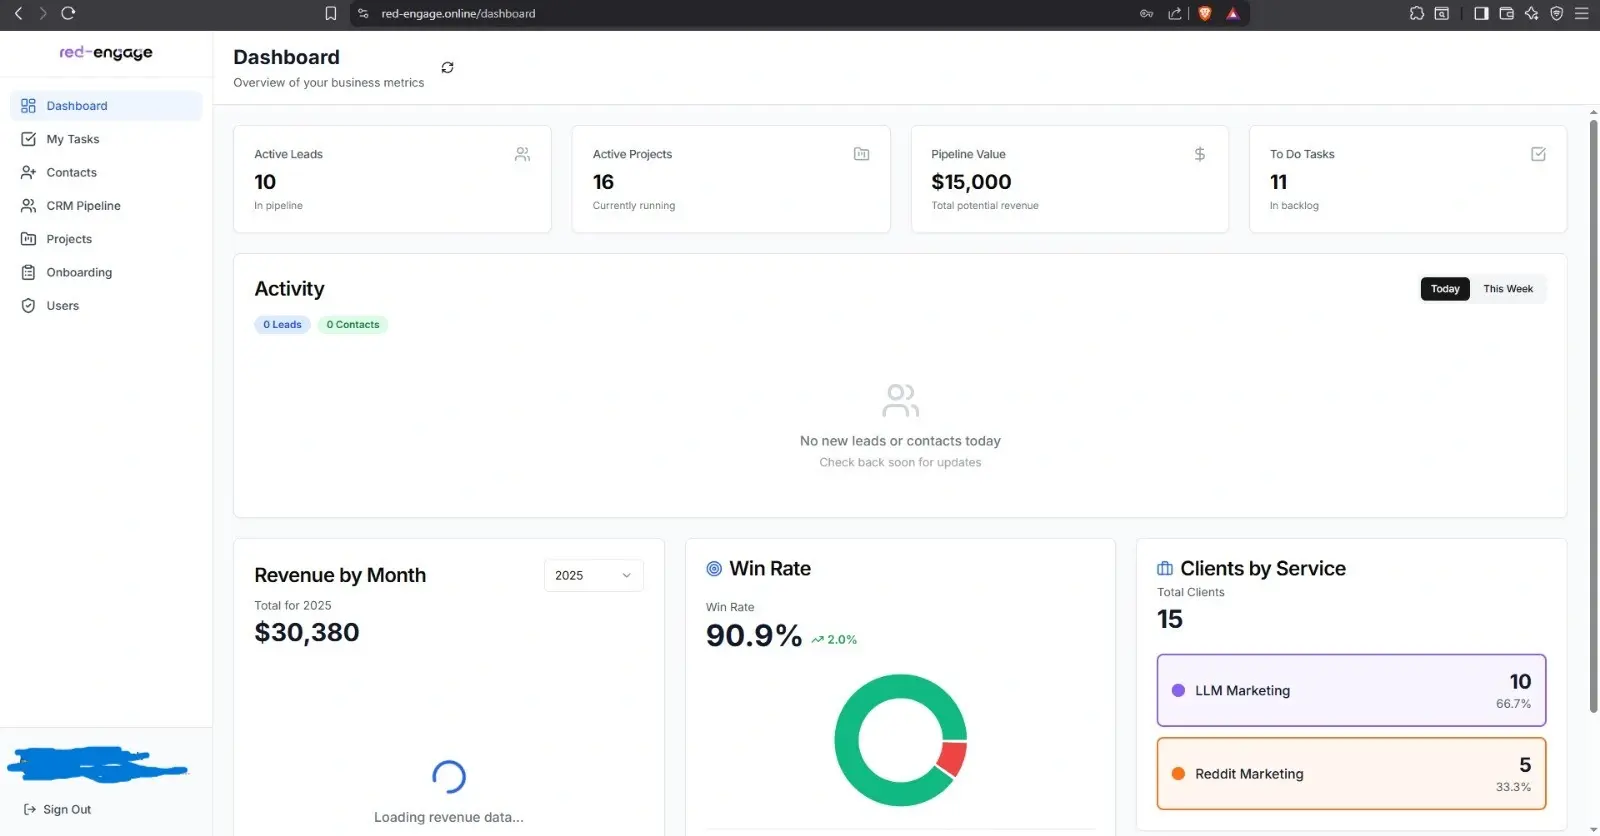Select the Reddit Marketing service card

coord(1351,773)
